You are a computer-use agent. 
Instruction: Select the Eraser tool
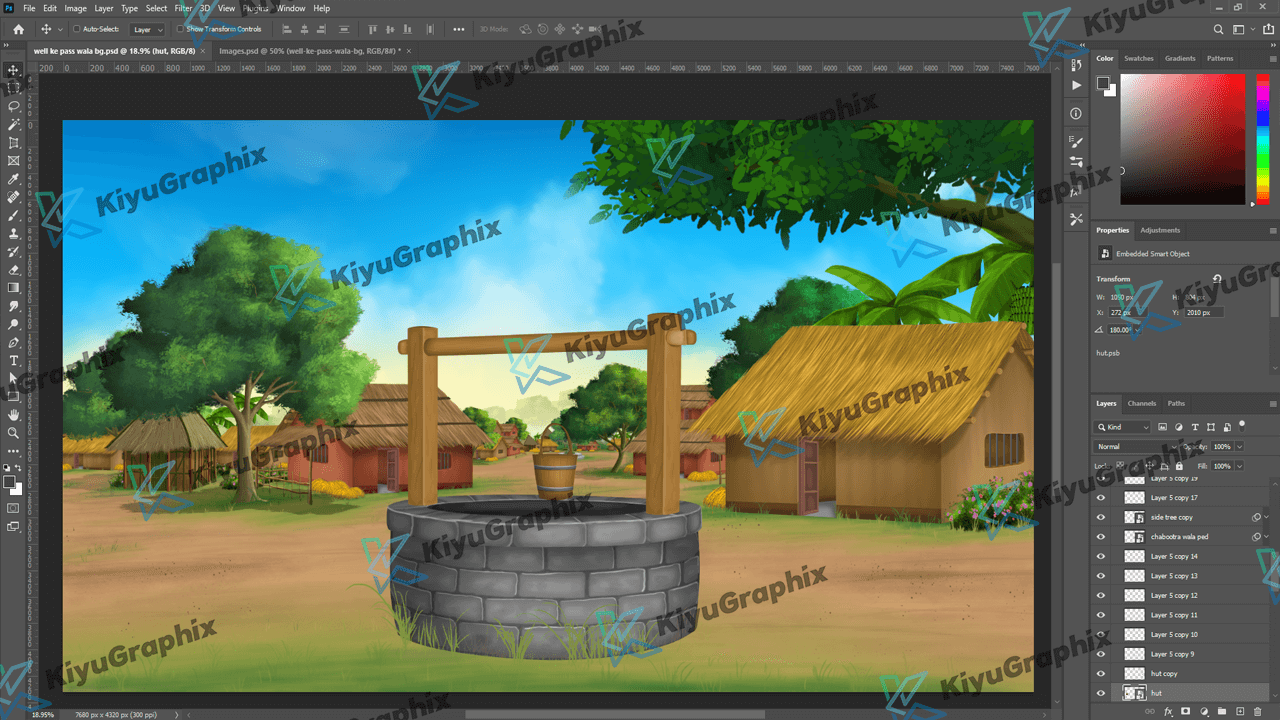(x=14, y=270)
